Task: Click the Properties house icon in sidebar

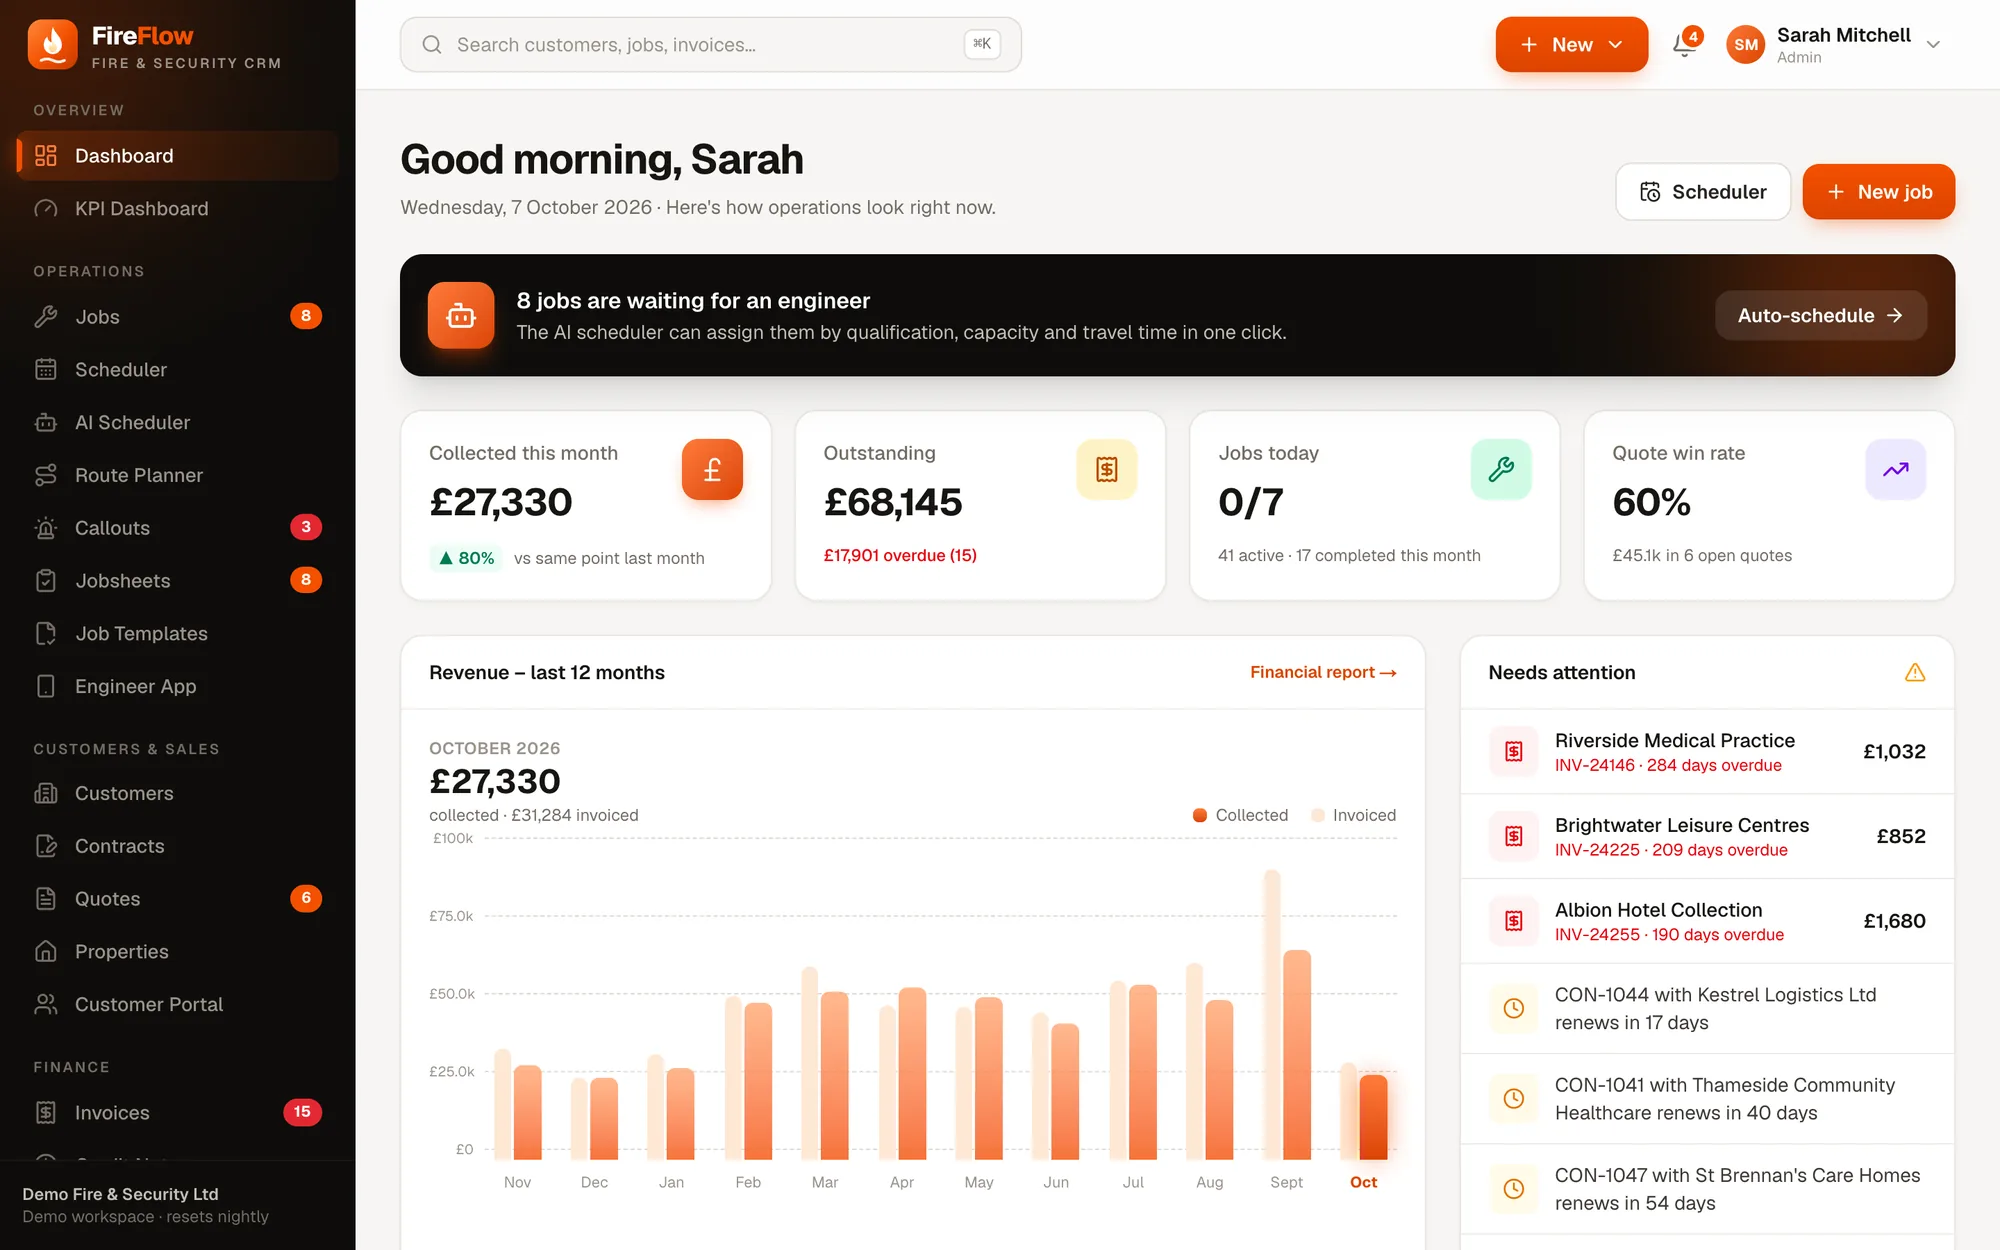Action: (46, 952)
